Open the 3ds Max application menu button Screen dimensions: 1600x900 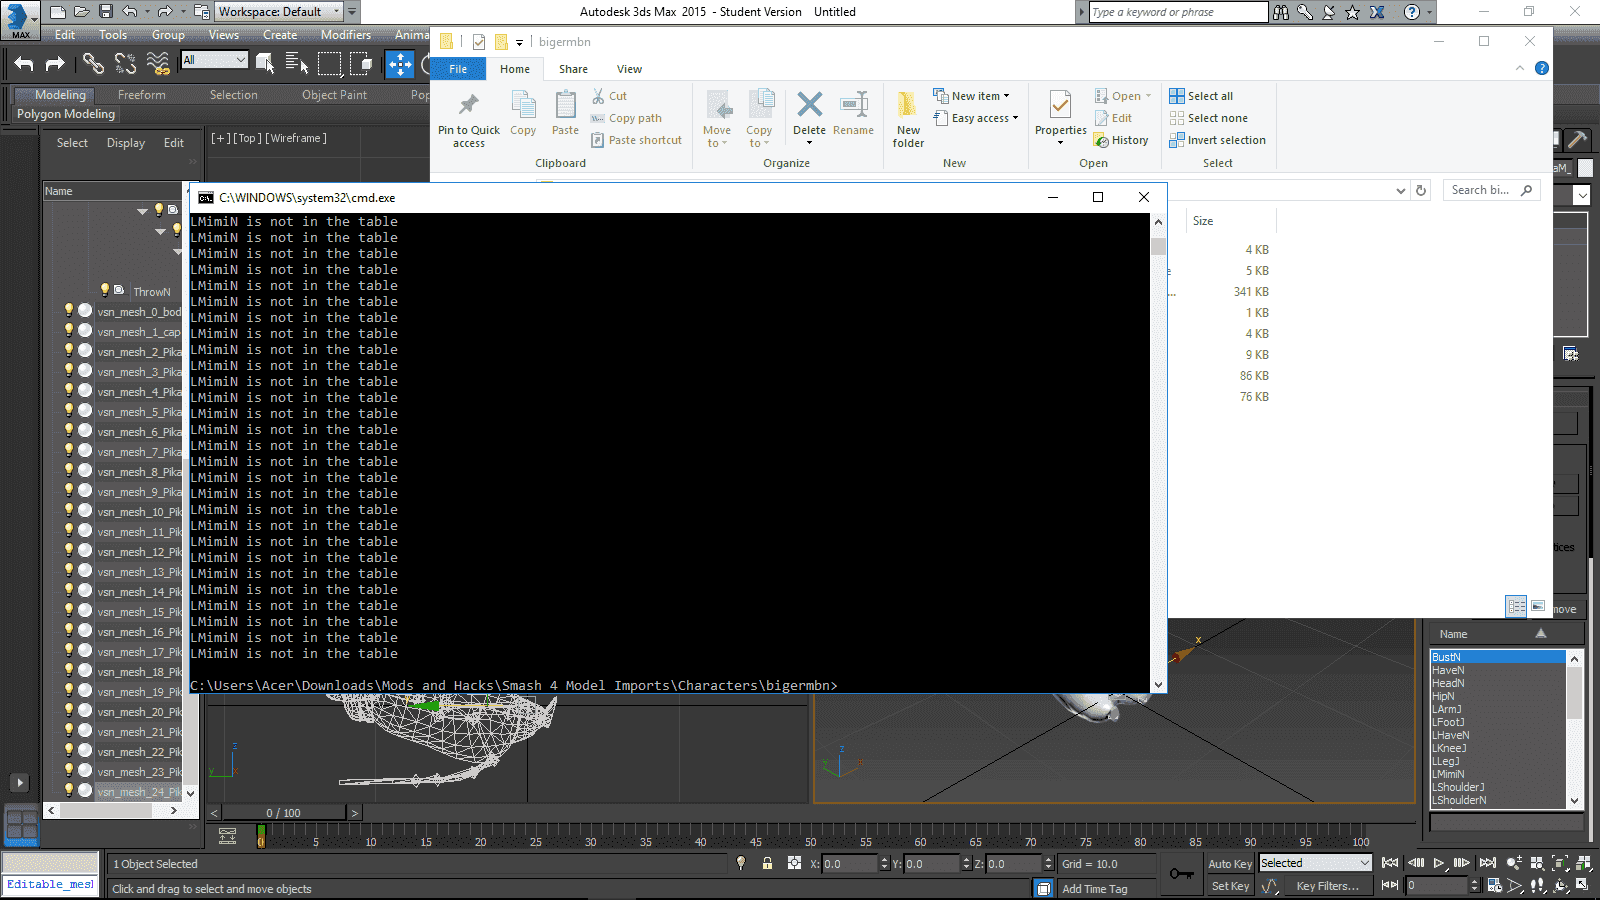pyautogui.click(x=18, y=19)
